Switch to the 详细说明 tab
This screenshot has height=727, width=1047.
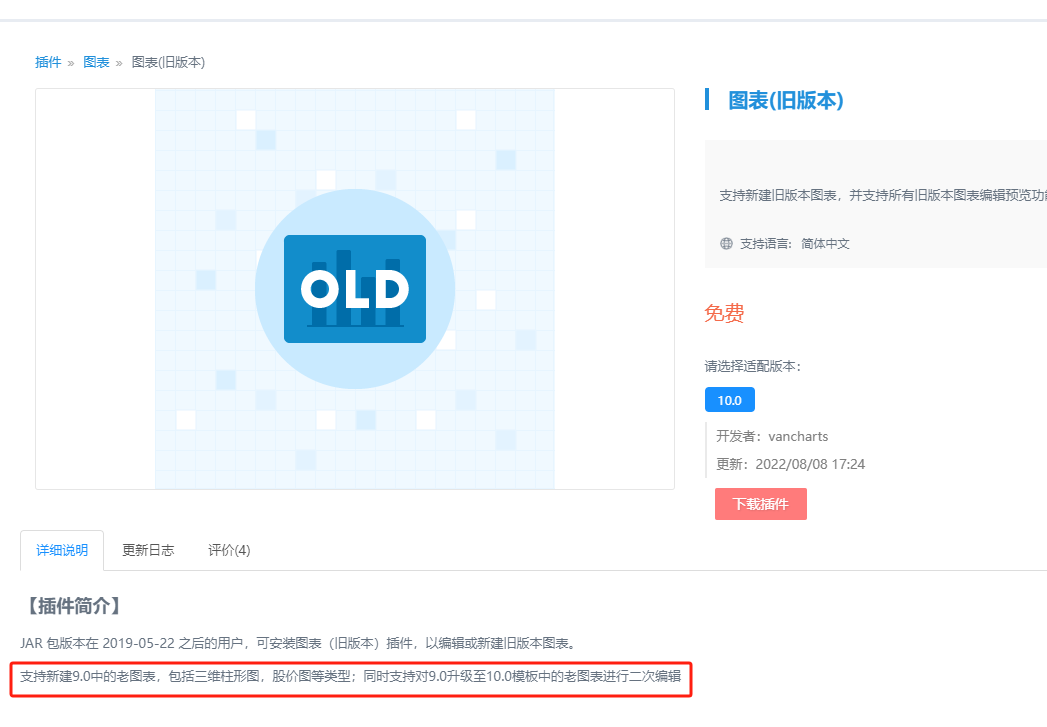pos(62,550)
